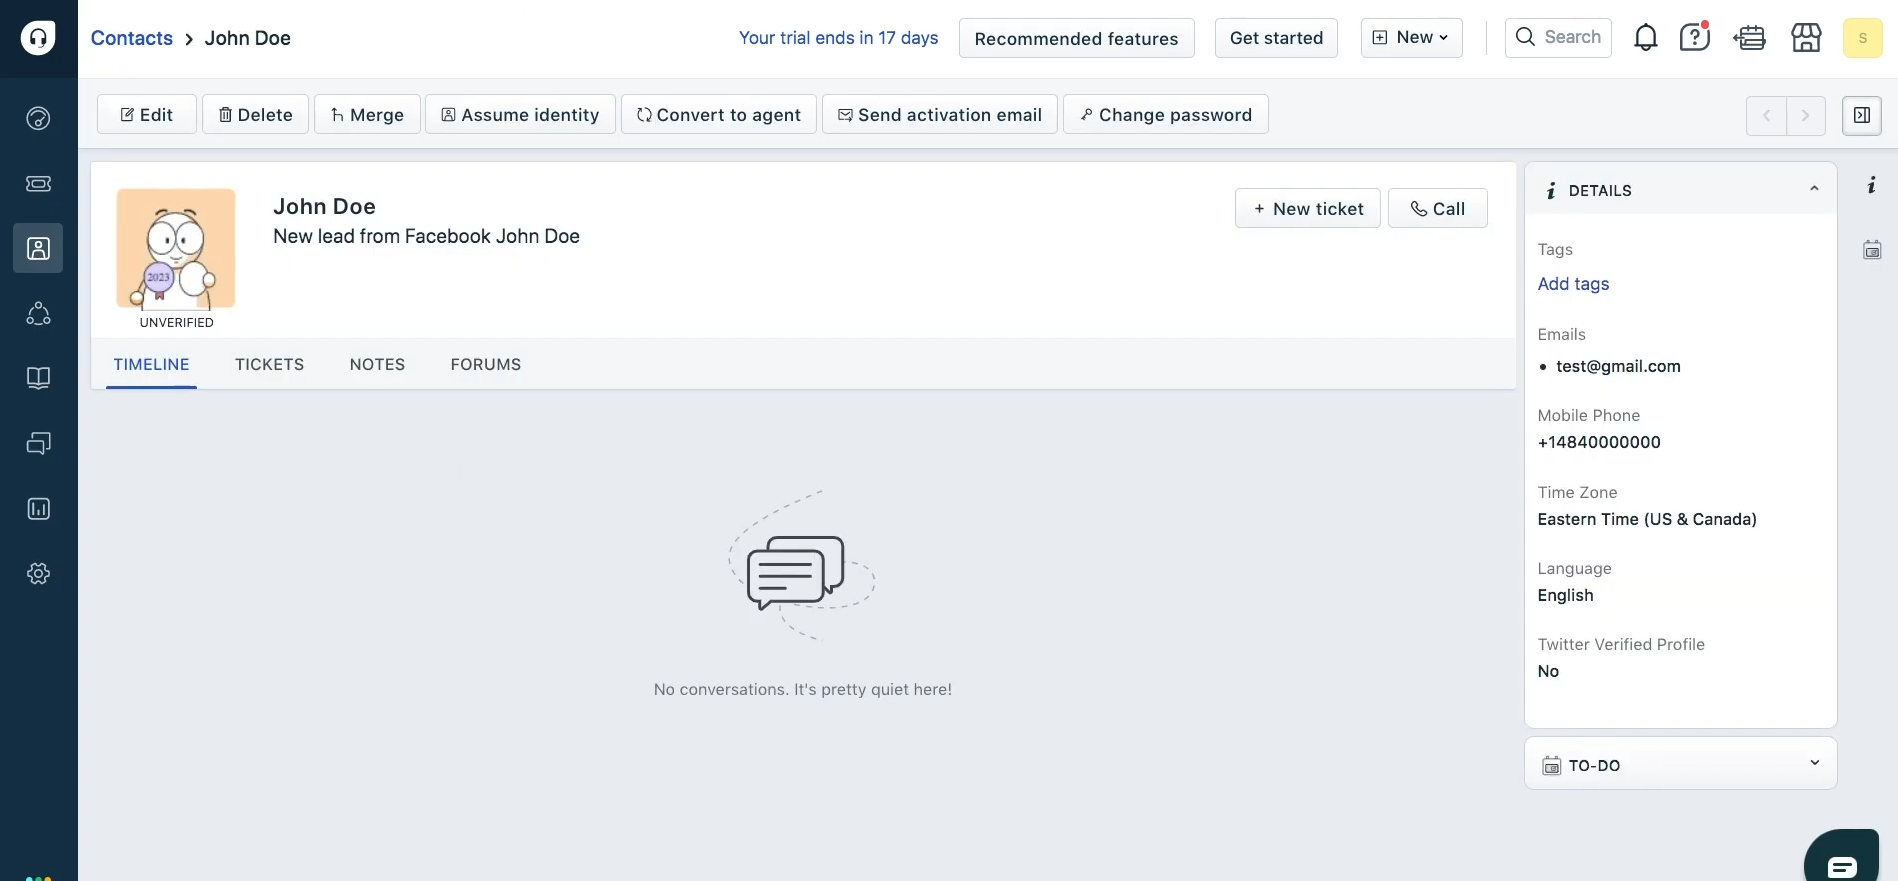Click the Merge contact button
1898x881 pixels.
[x=367, y=115]
